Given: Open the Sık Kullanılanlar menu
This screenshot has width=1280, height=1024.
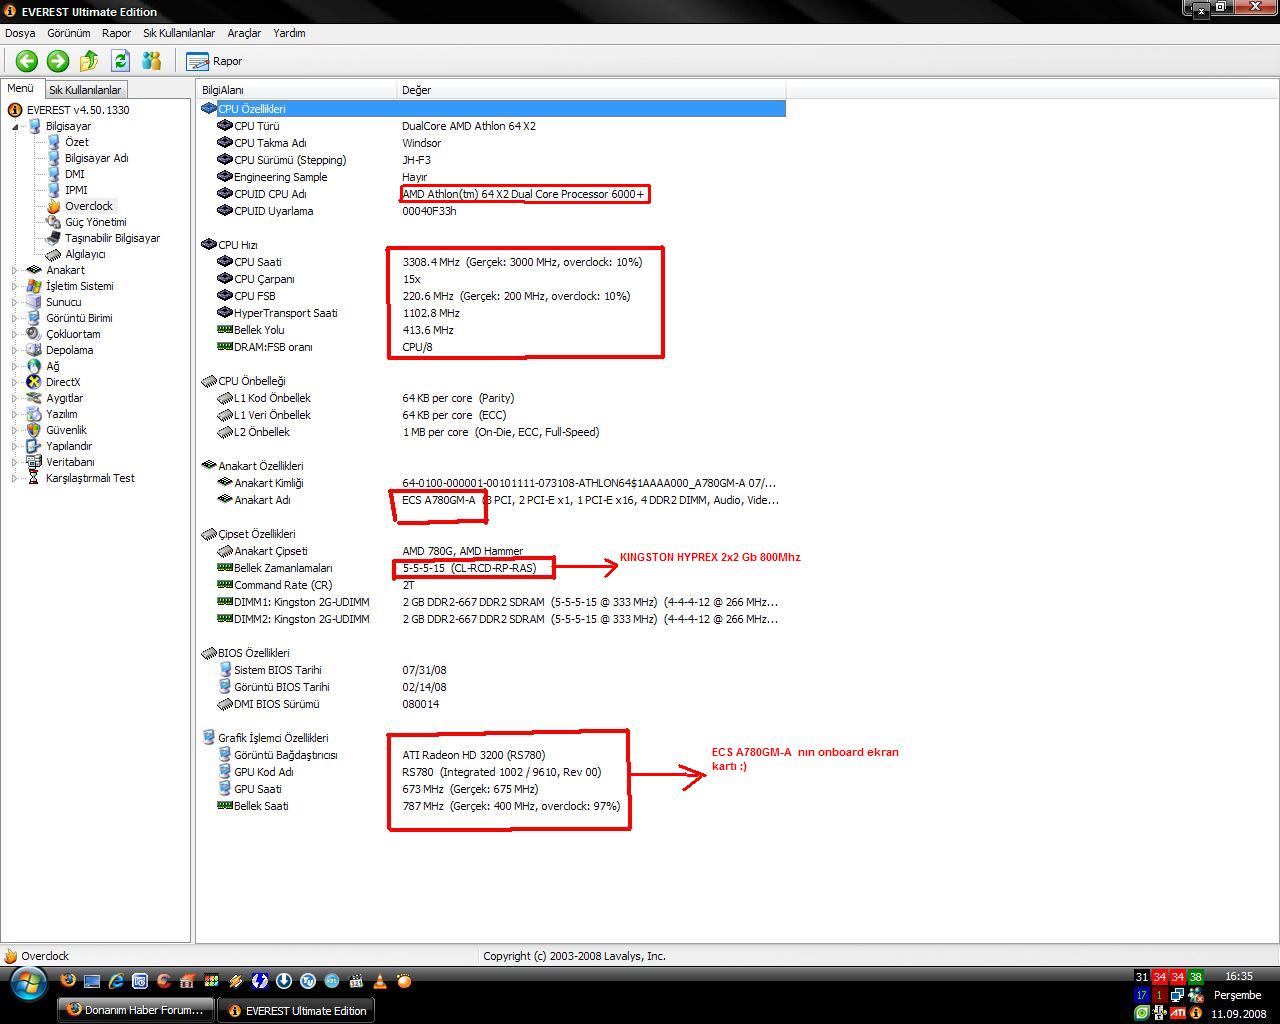Looking at the screenshot, I should 179,33.
